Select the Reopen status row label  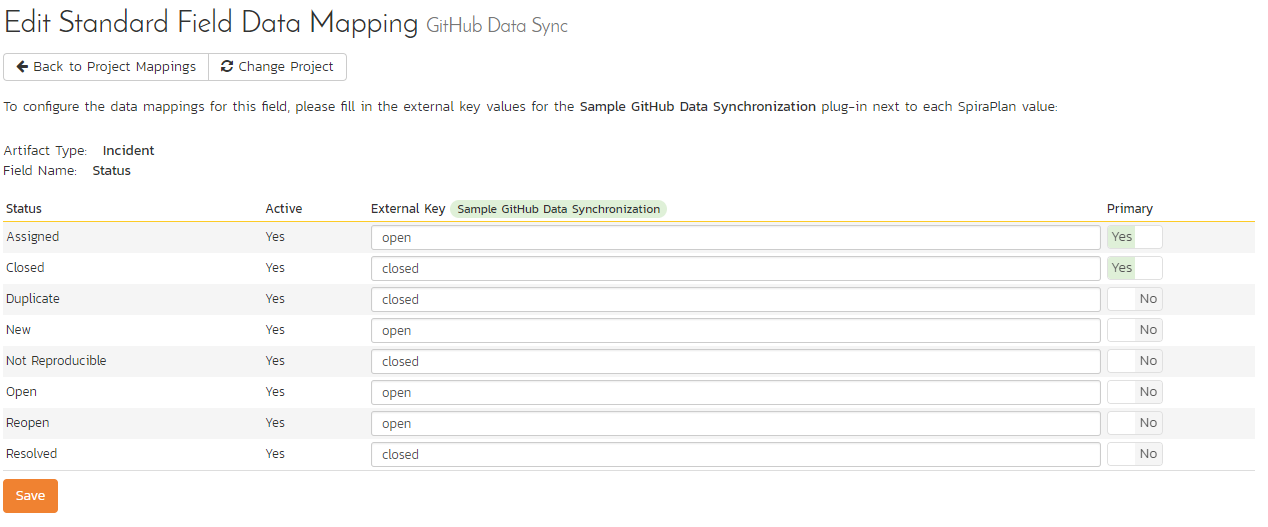pyautogui.click(x=27, y=423)
